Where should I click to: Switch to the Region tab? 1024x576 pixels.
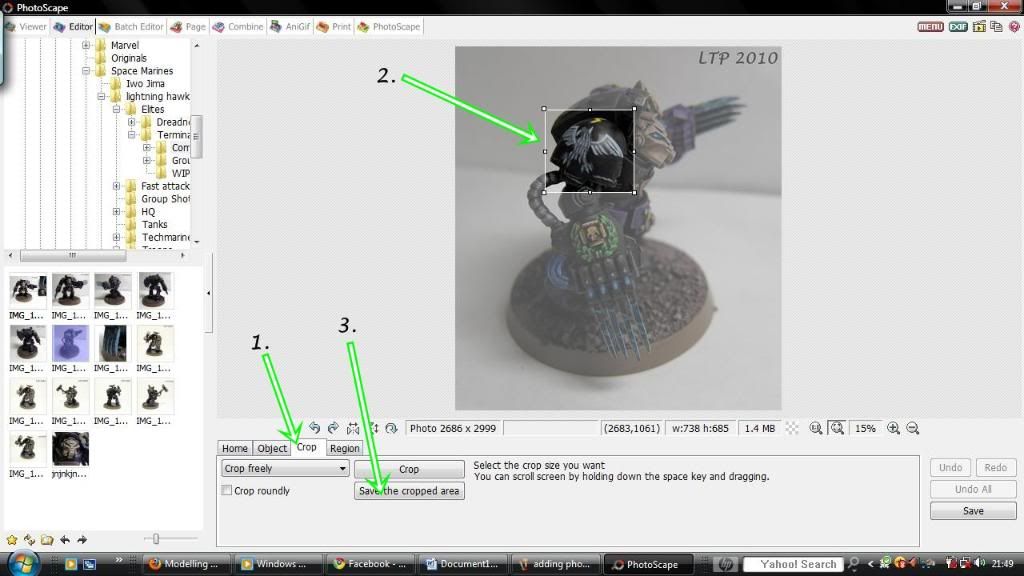[x=344, y=448]
